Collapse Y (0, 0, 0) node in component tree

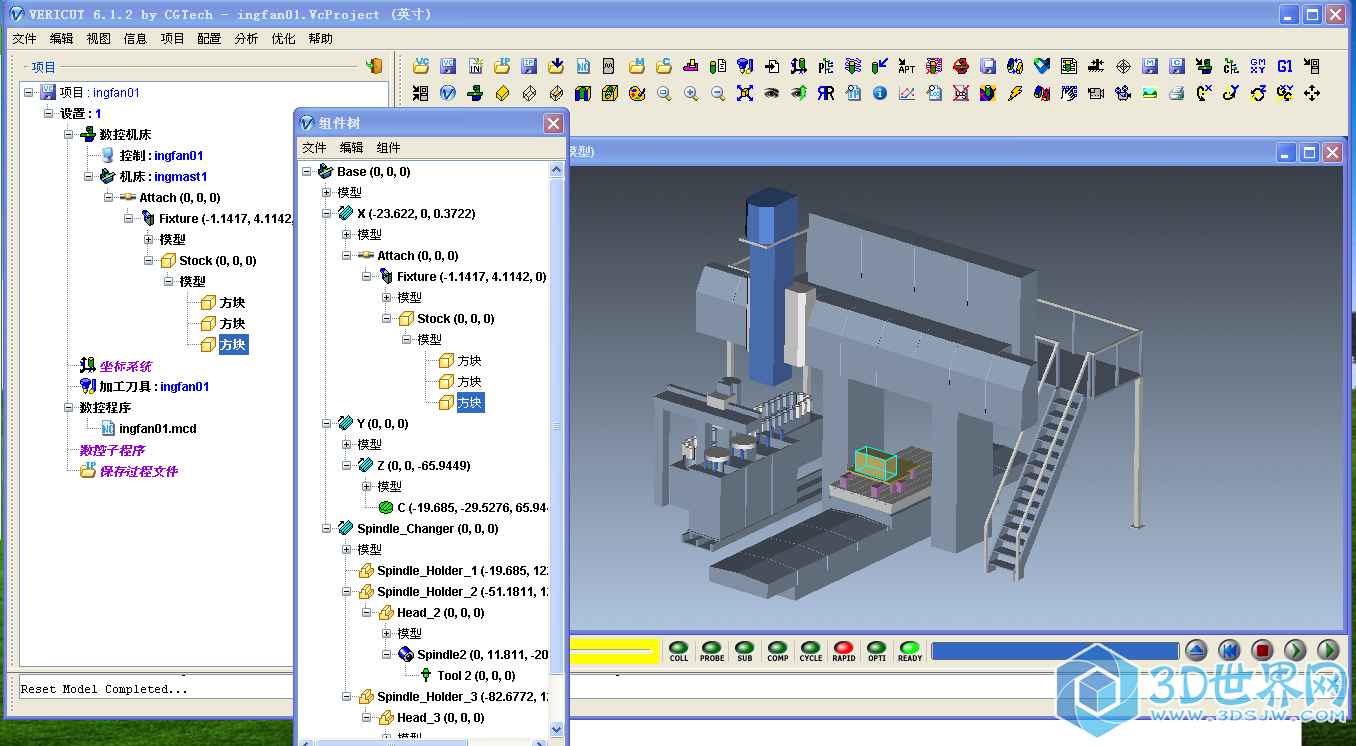(x=327, y=424)
